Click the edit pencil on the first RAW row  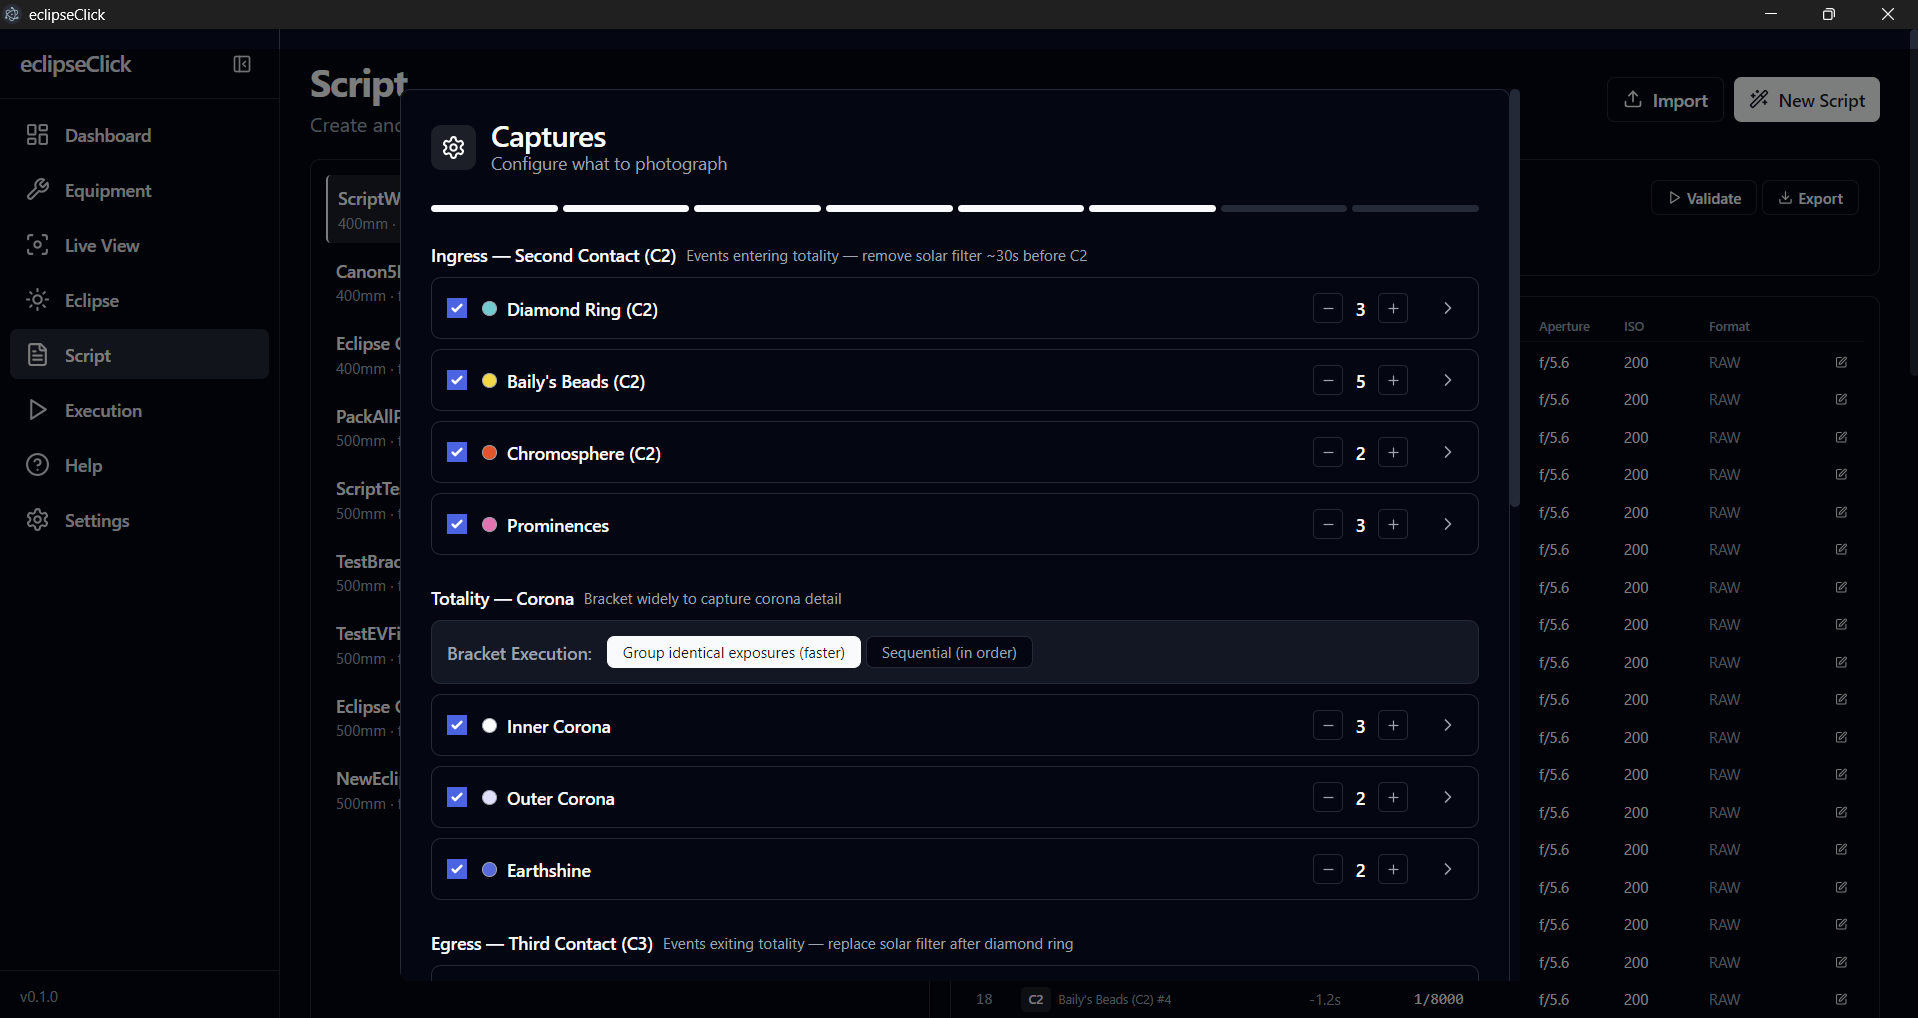tap(1840, 361)
